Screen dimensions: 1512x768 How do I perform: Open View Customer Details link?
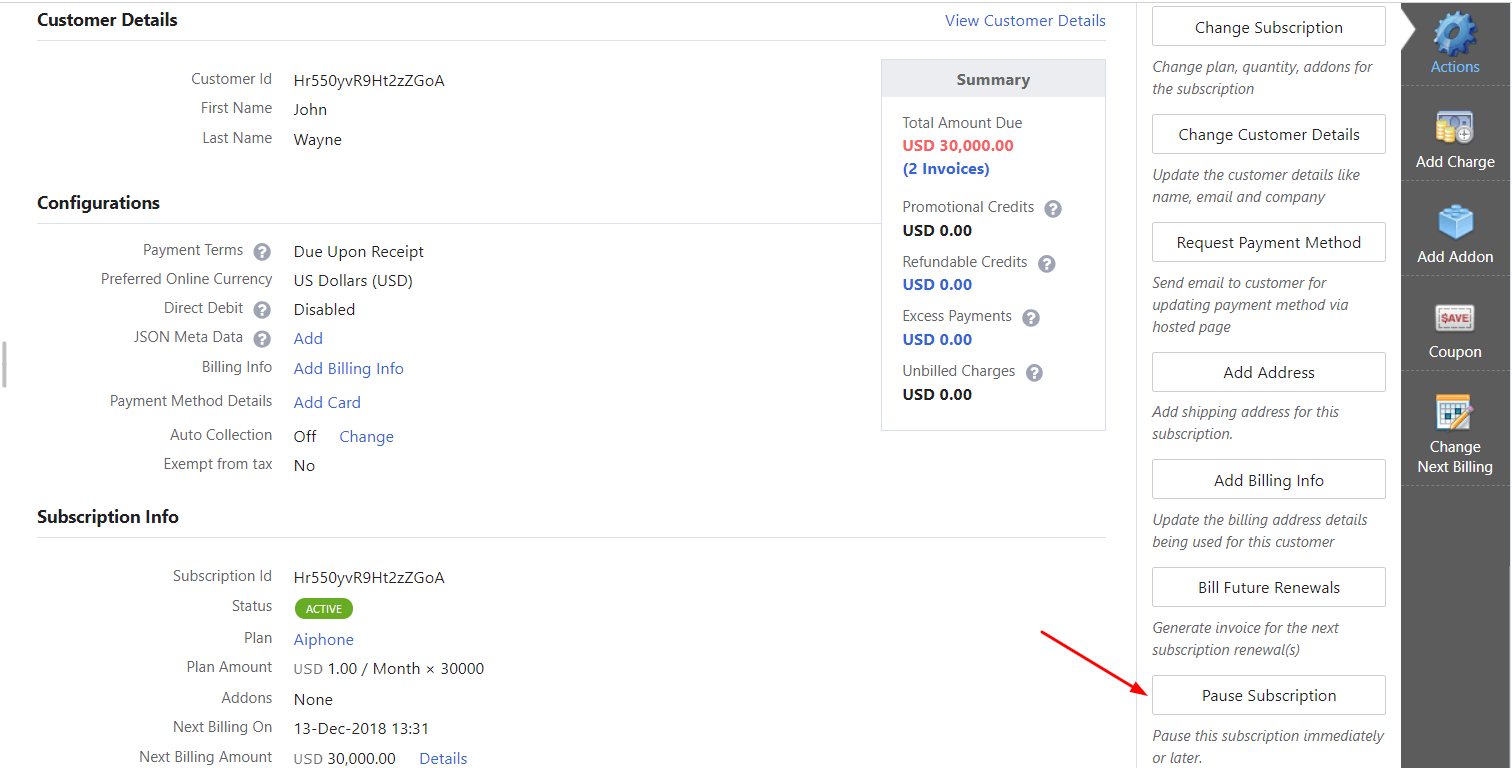click(x=1025, y=20)
